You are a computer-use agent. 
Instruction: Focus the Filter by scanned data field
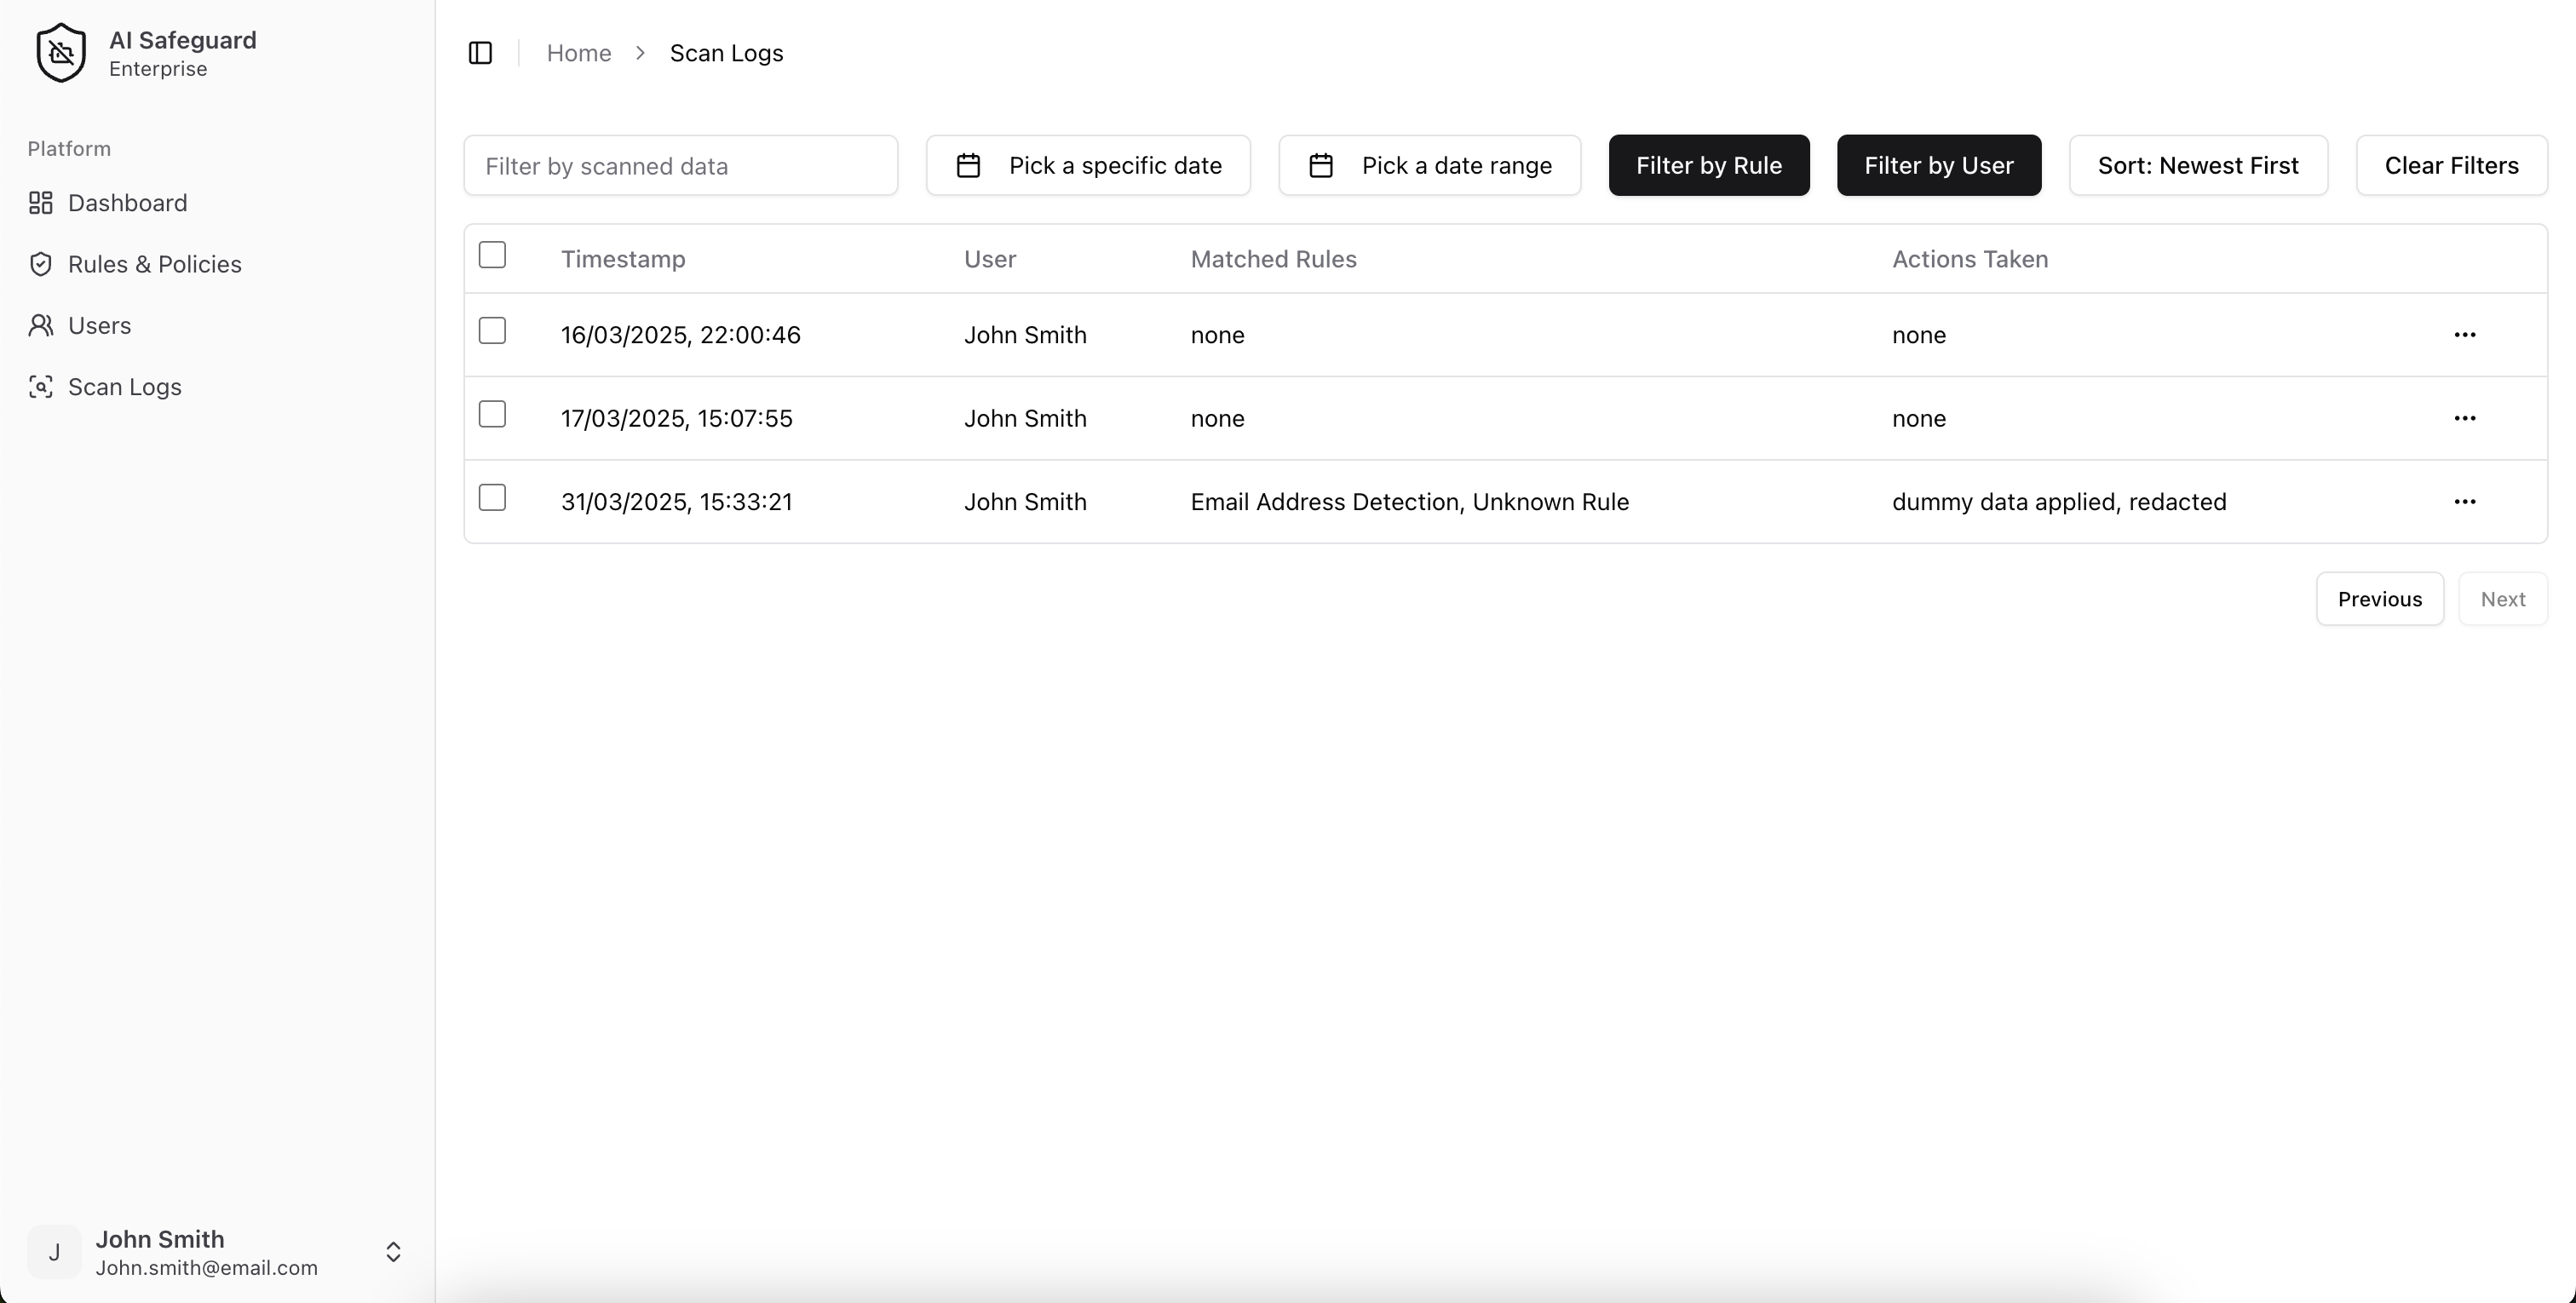(x=680, y=166)
